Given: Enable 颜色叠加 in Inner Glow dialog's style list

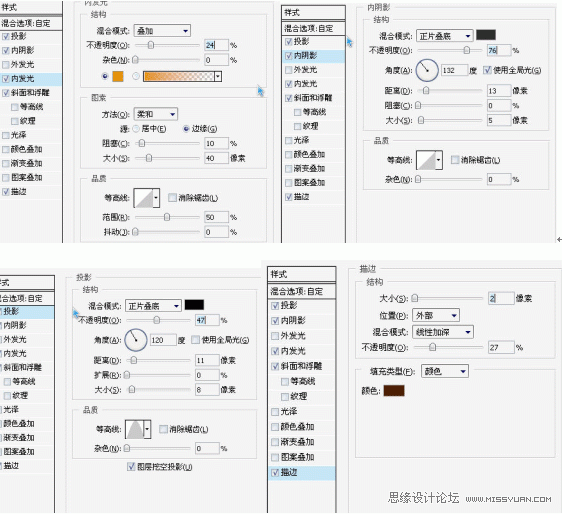Looking at the screenshot, I should coord(5,149).
